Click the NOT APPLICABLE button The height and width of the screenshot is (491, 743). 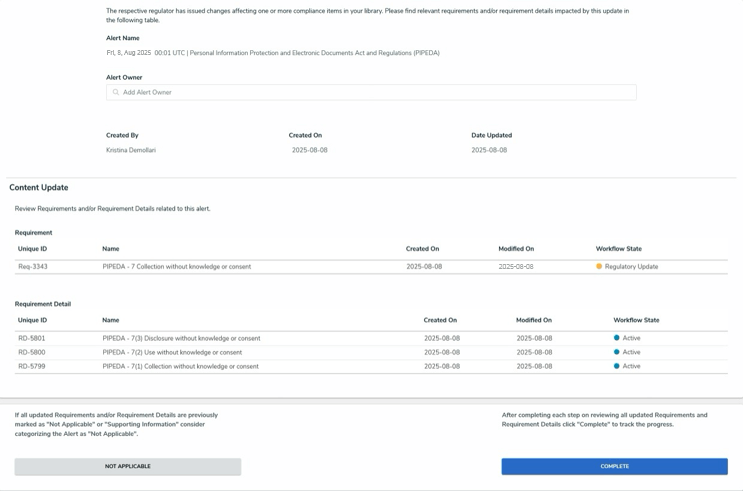pos(128,466)
